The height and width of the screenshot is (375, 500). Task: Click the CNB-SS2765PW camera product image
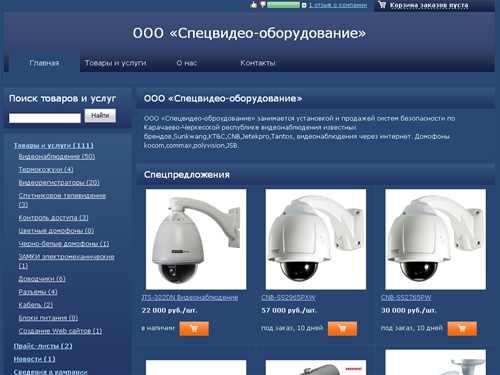[x=435, y=239]
